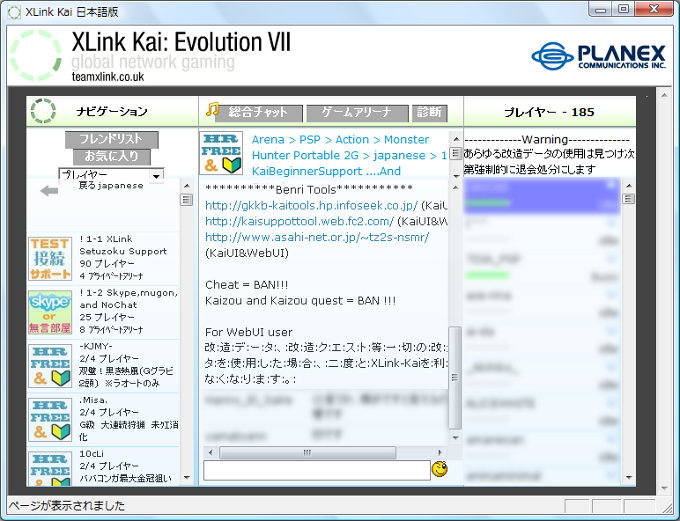The width and height of the screenshot is (680, 521).
Task: Open the 診断 diagnostics tab
Action: tap(429, 113)
